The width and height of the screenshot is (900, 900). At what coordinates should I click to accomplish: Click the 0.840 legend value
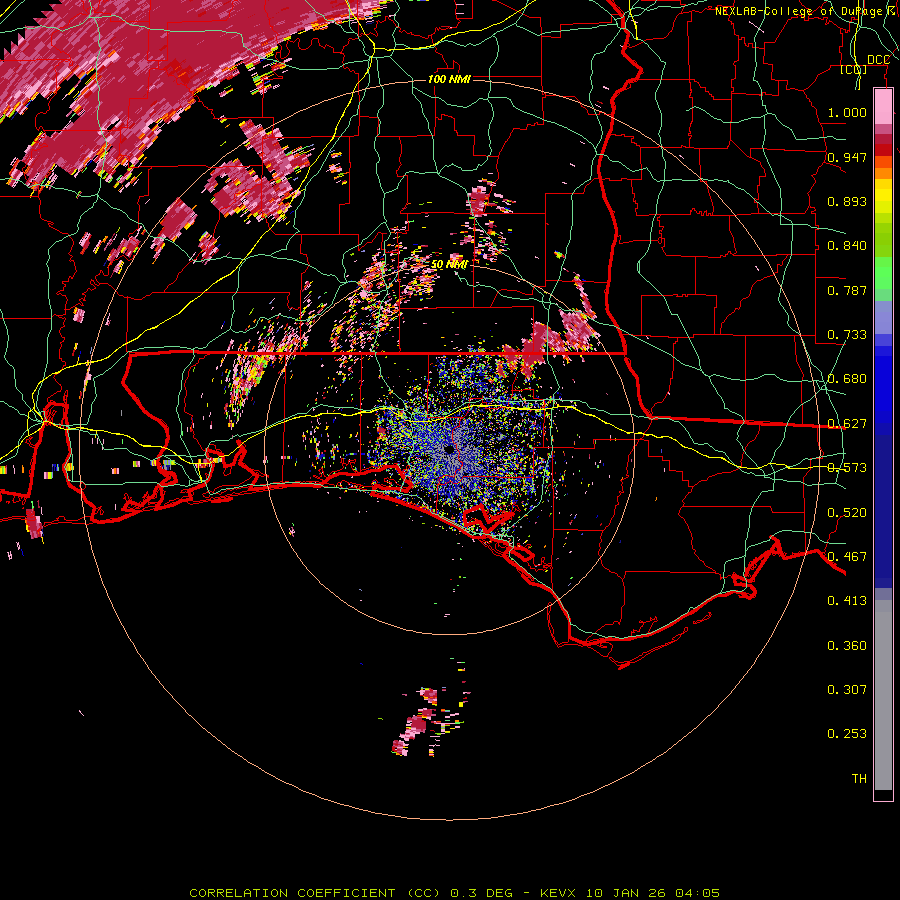coord(847,246)
